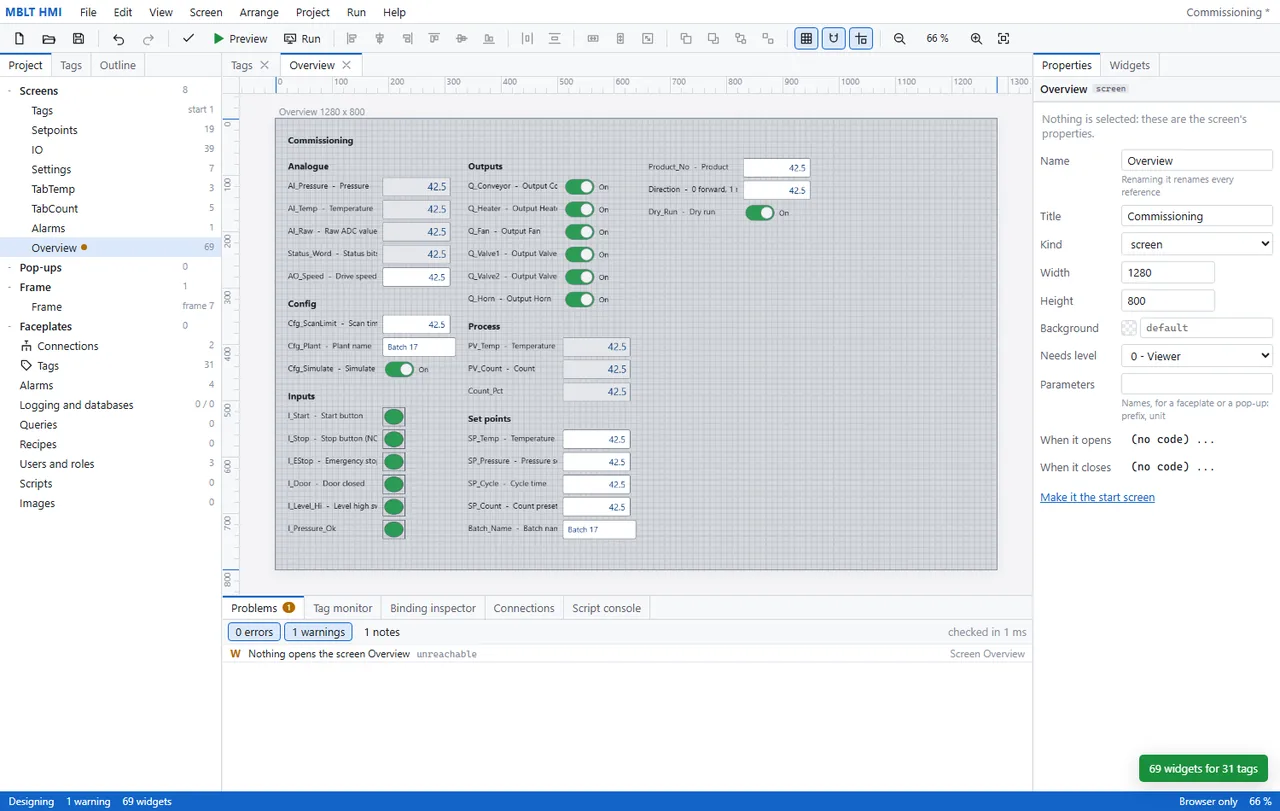1280x811 pixels.
Task: Click the Save disk icon
Action: [78, 39]
